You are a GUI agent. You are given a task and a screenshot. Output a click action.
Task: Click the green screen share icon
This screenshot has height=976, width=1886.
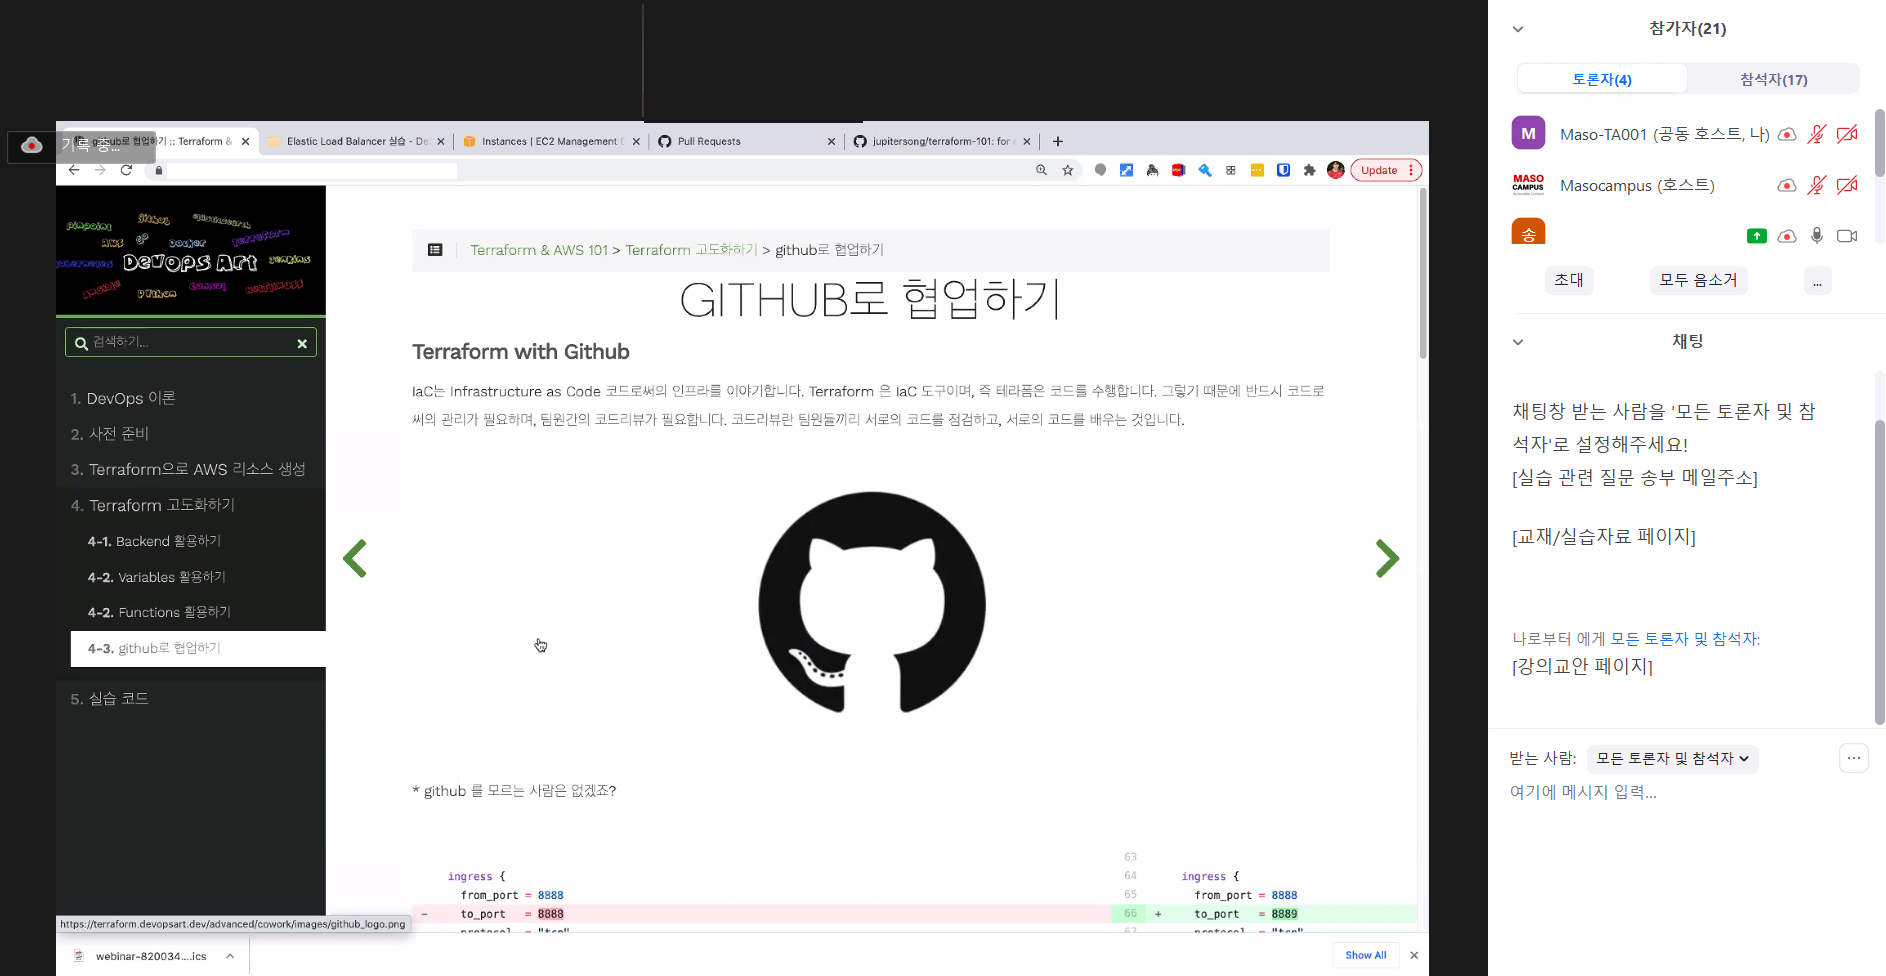1756,236
